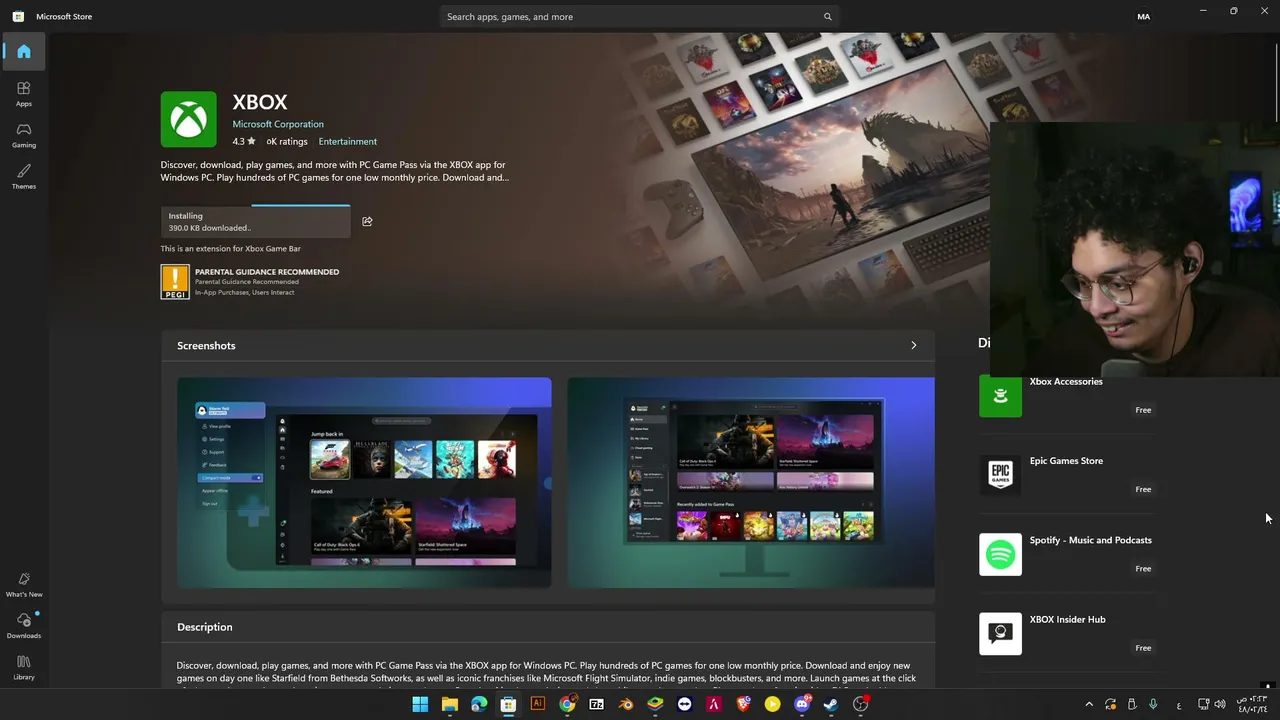Click the Installing download progress bar

pos(256,221)
